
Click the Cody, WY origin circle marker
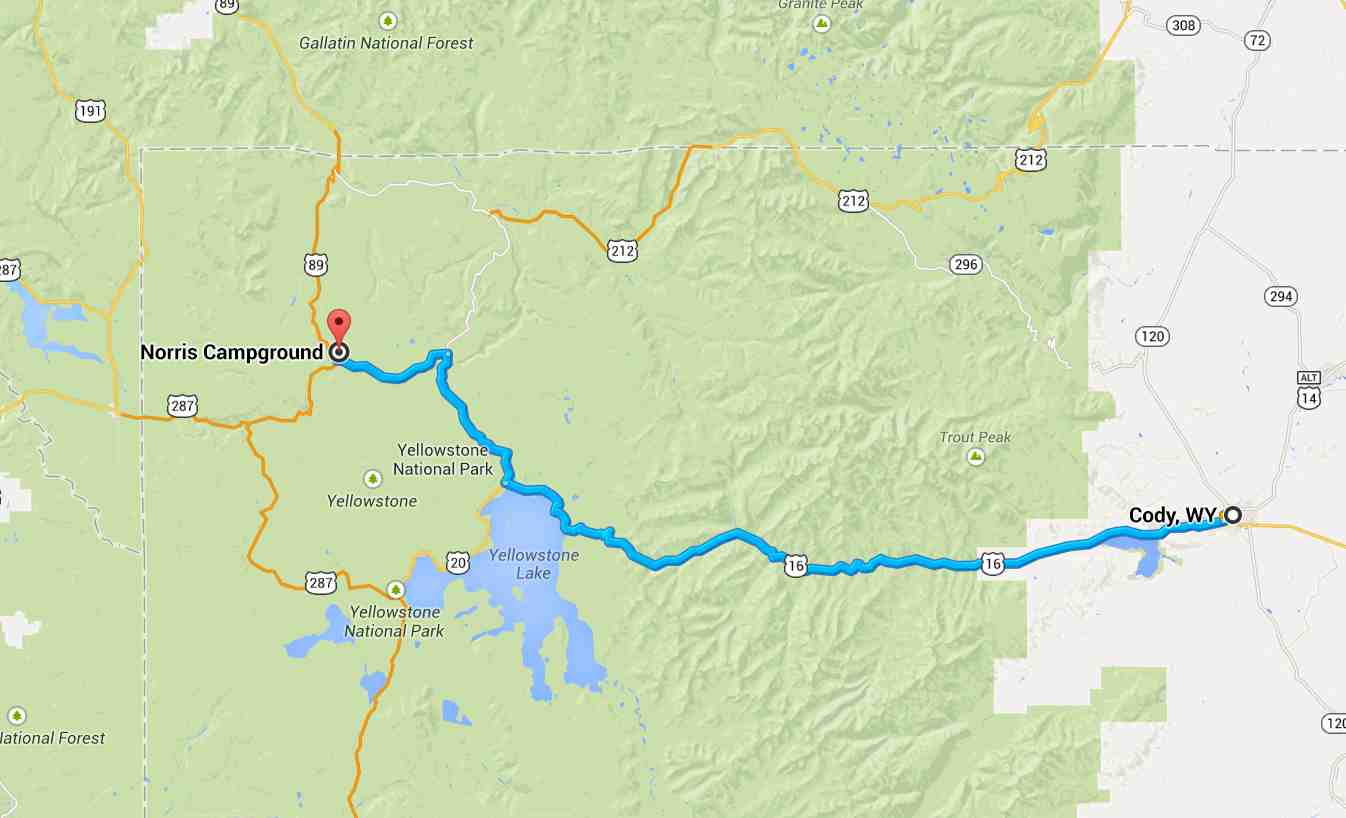(1233, 515)
